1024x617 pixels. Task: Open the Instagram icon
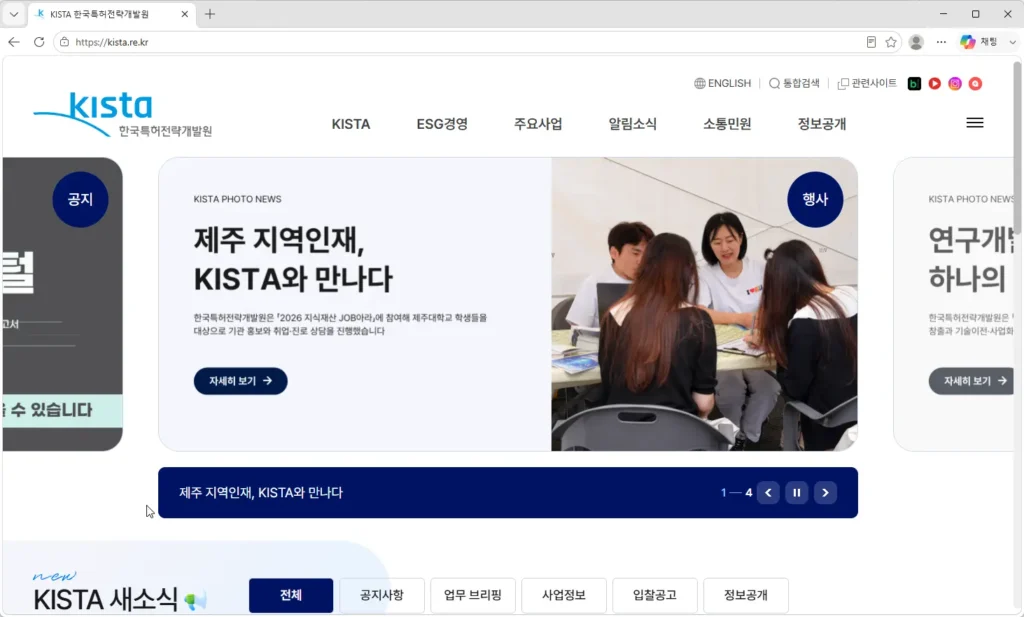point(955,84)
